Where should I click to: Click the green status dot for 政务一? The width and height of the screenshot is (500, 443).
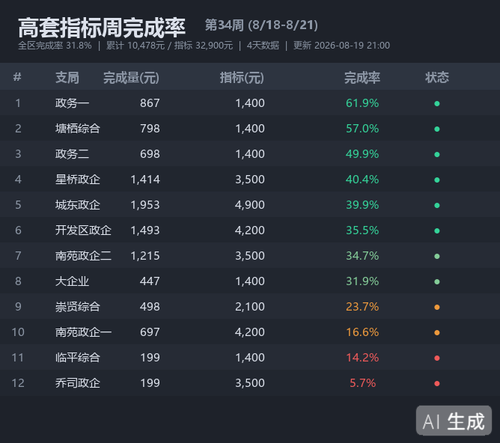click(437, 104)
